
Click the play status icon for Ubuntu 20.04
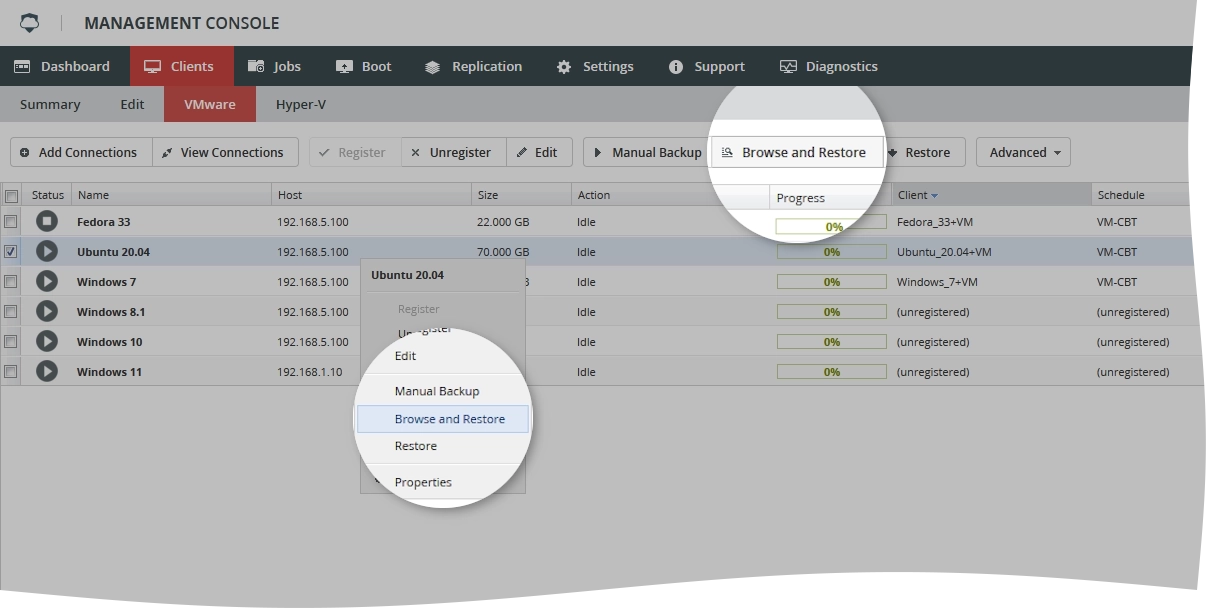(47, 252)
